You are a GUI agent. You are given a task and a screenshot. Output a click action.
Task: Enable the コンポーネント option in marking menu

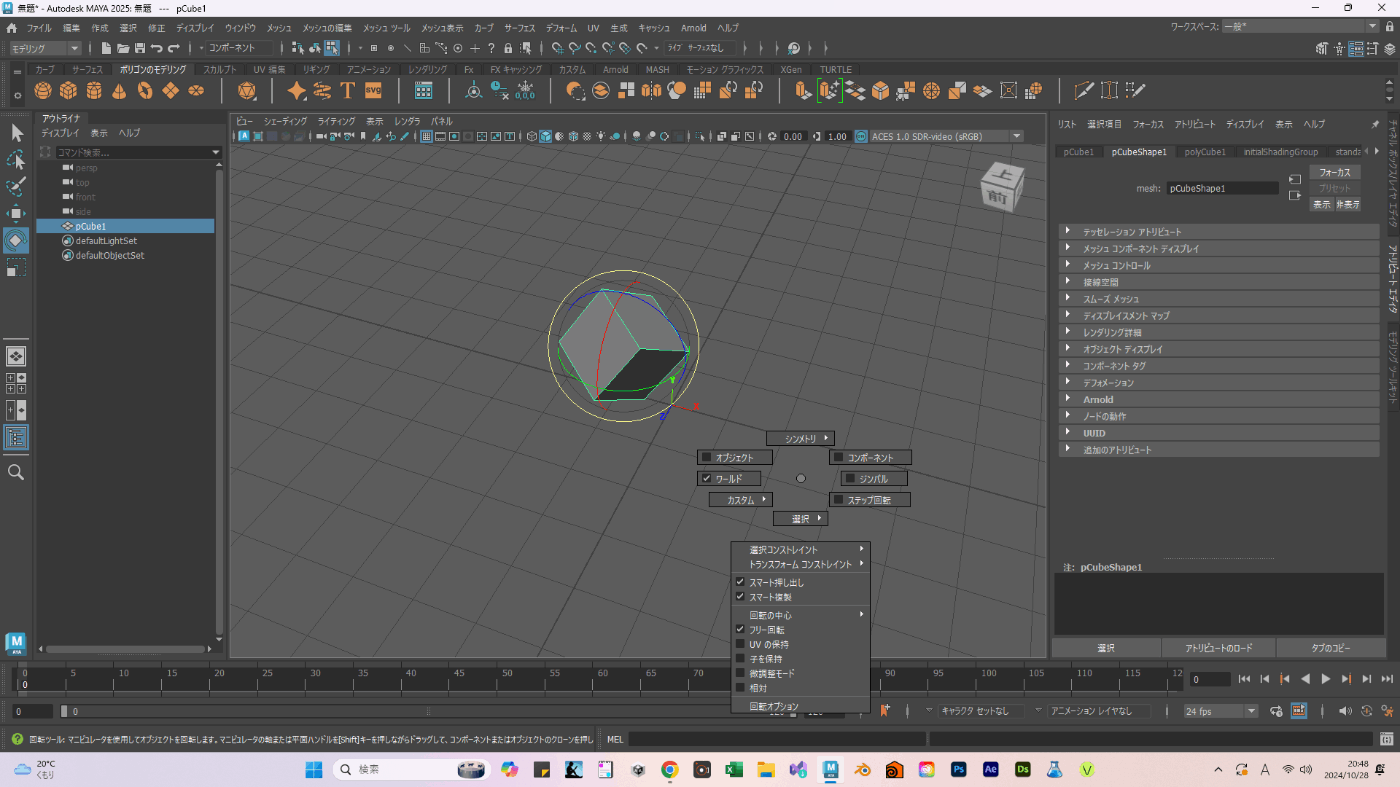click(x=870, y=457)
